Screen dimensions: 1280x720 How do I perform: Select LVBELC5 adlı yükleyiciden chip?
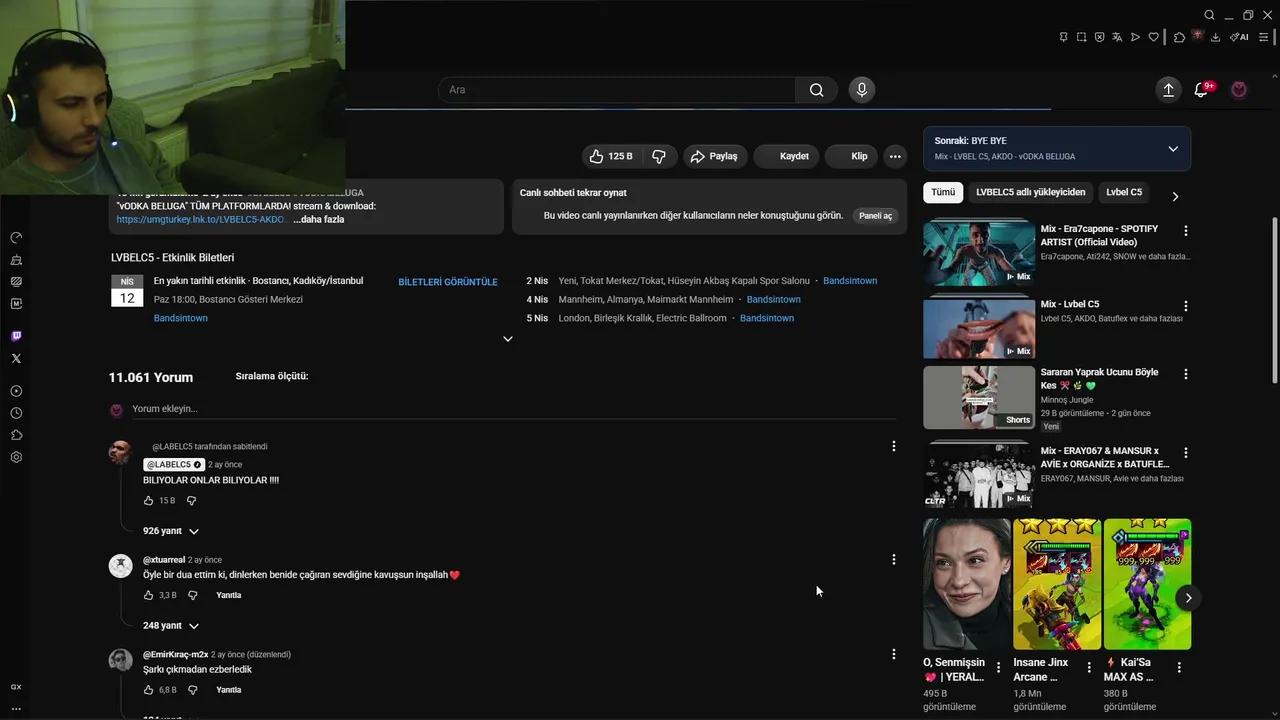(1030, 192)
